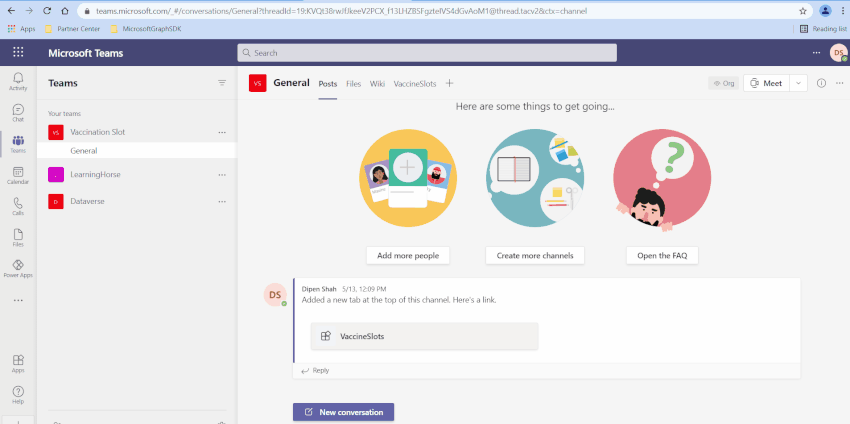The image size is (850, 424).
Task: Click the Microsoft Teams title
Action: click(86, 53)
